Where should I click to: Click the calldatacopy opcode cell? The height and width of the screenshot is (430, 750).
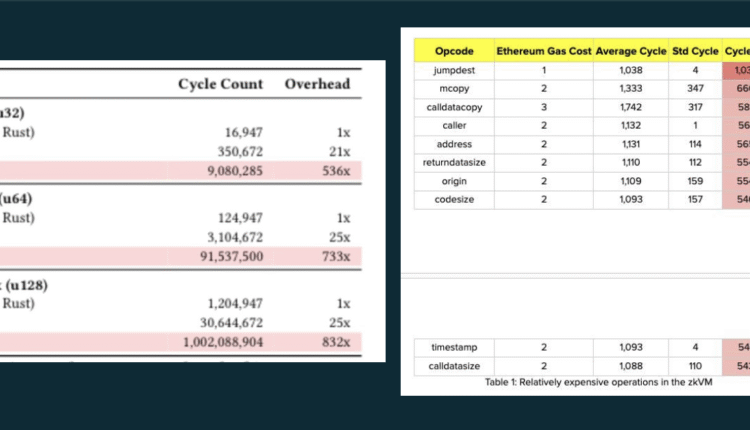click(x=454, y=107)
